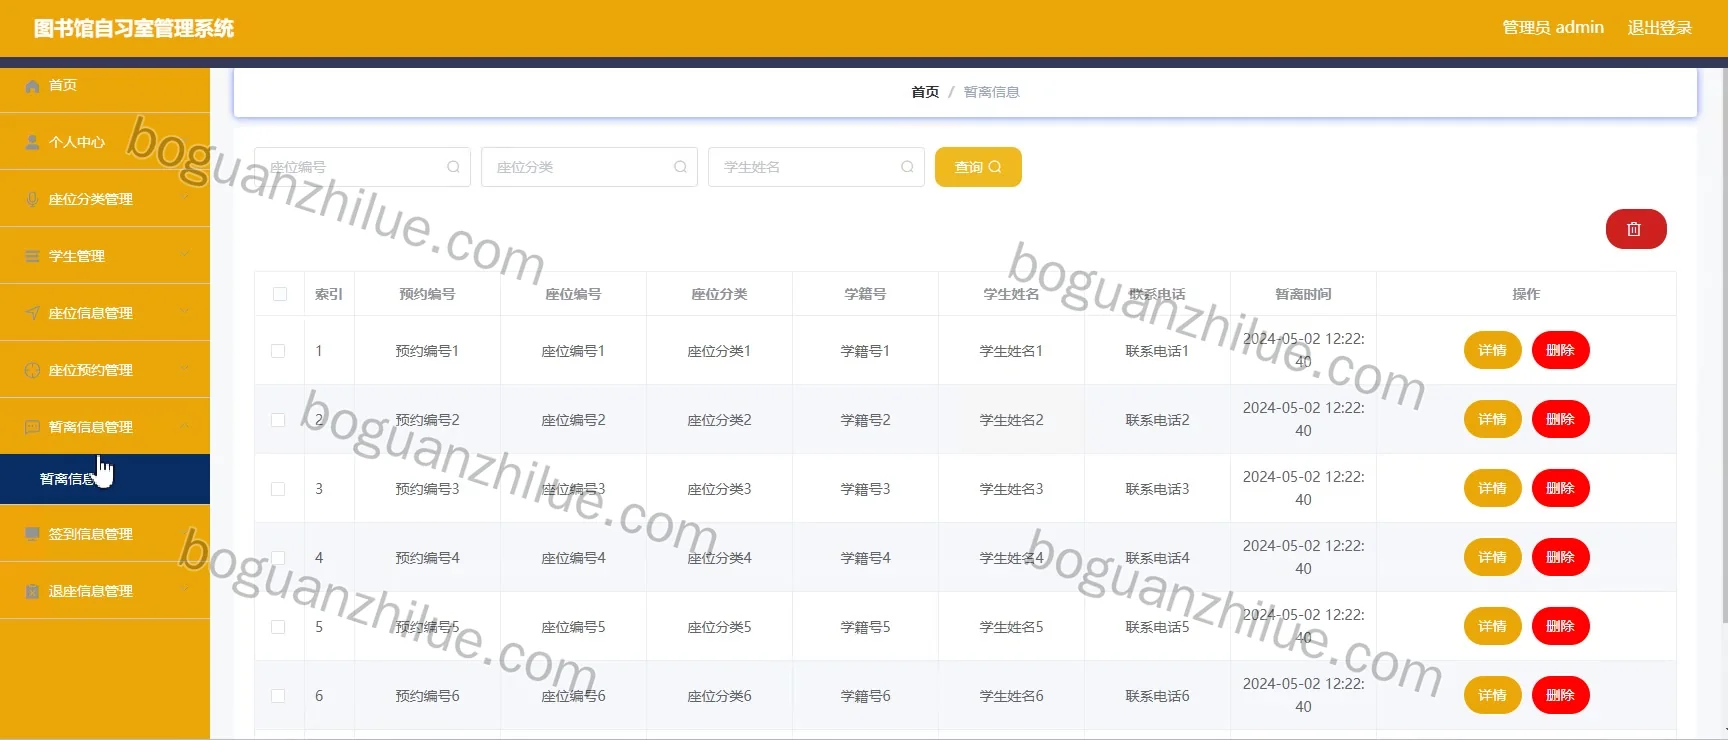Click the microphone icon beside 座位分类管理

click(x=32, y=200)
